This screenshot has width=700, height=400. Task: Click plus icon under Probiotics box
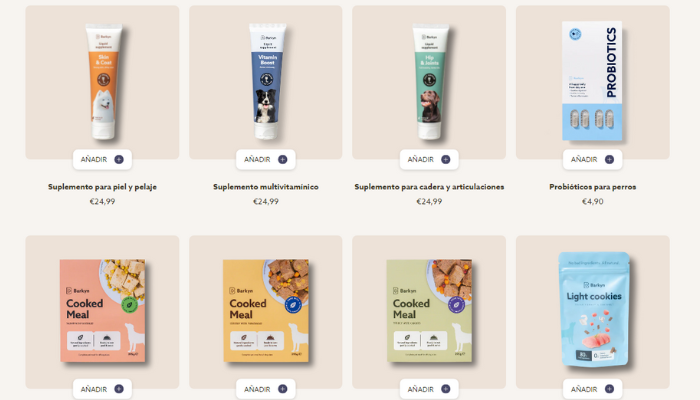[x=609, y=159]
